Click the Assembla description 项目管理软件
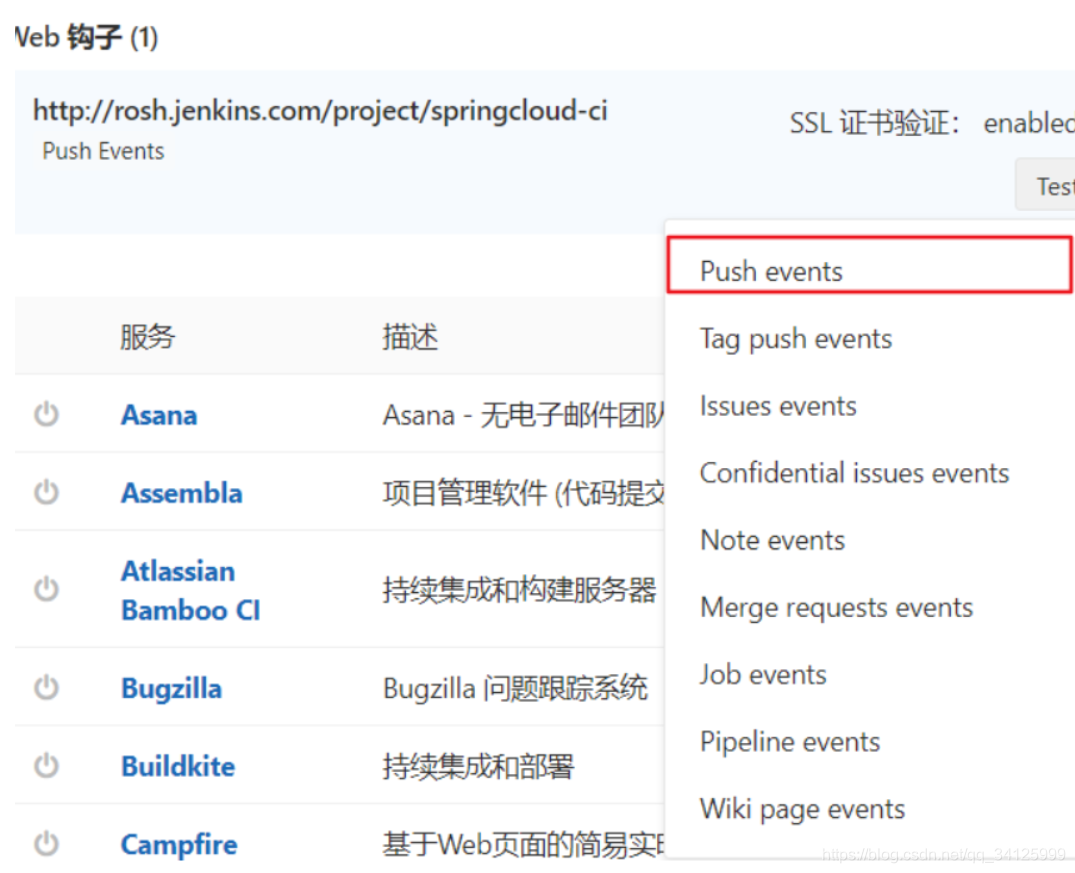The height and width of the screenshot is (873, 1075). coord(523,493)
